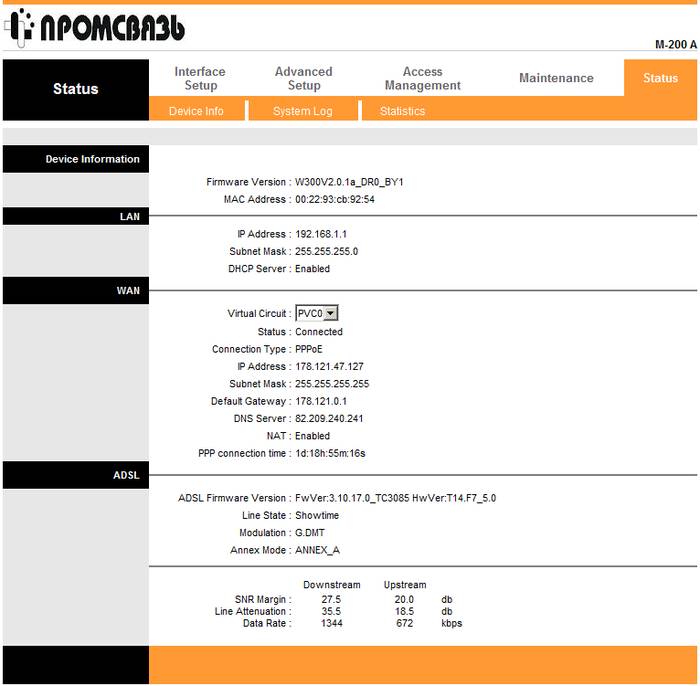Screen dimensions: 700x686
Task: Expand the Virtual Circuit PVC0 dropdown
Action: (318, 313)
